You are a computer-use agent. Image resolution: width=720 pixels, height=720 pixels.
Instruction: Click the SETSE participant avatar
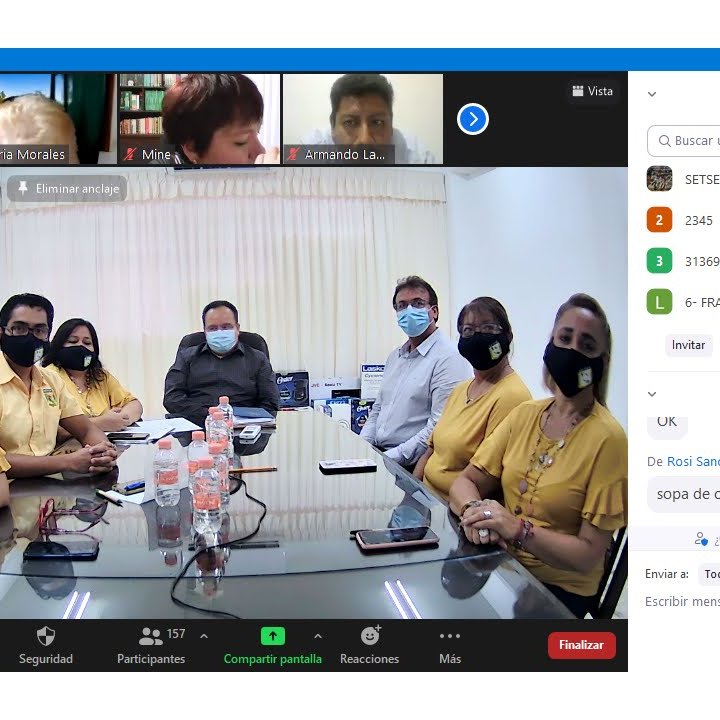pyautogui.click(x=659, y=179)
